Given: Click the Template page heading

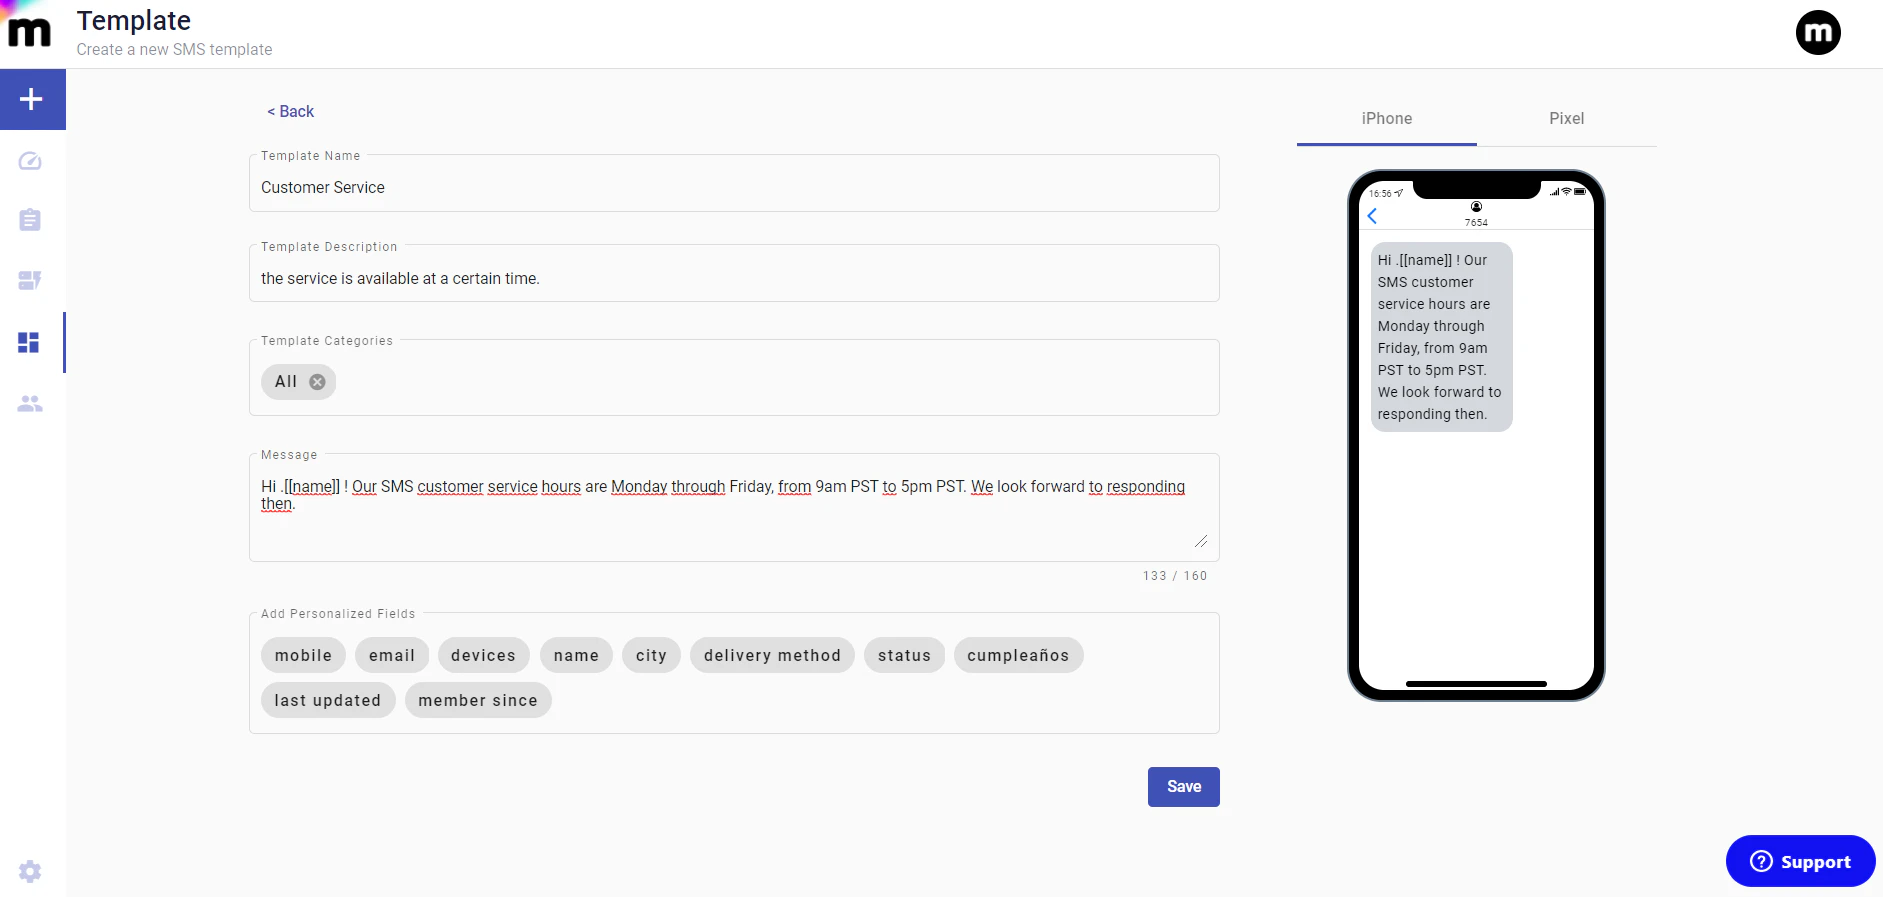Looking at the screenshot, I should point(134,21).
